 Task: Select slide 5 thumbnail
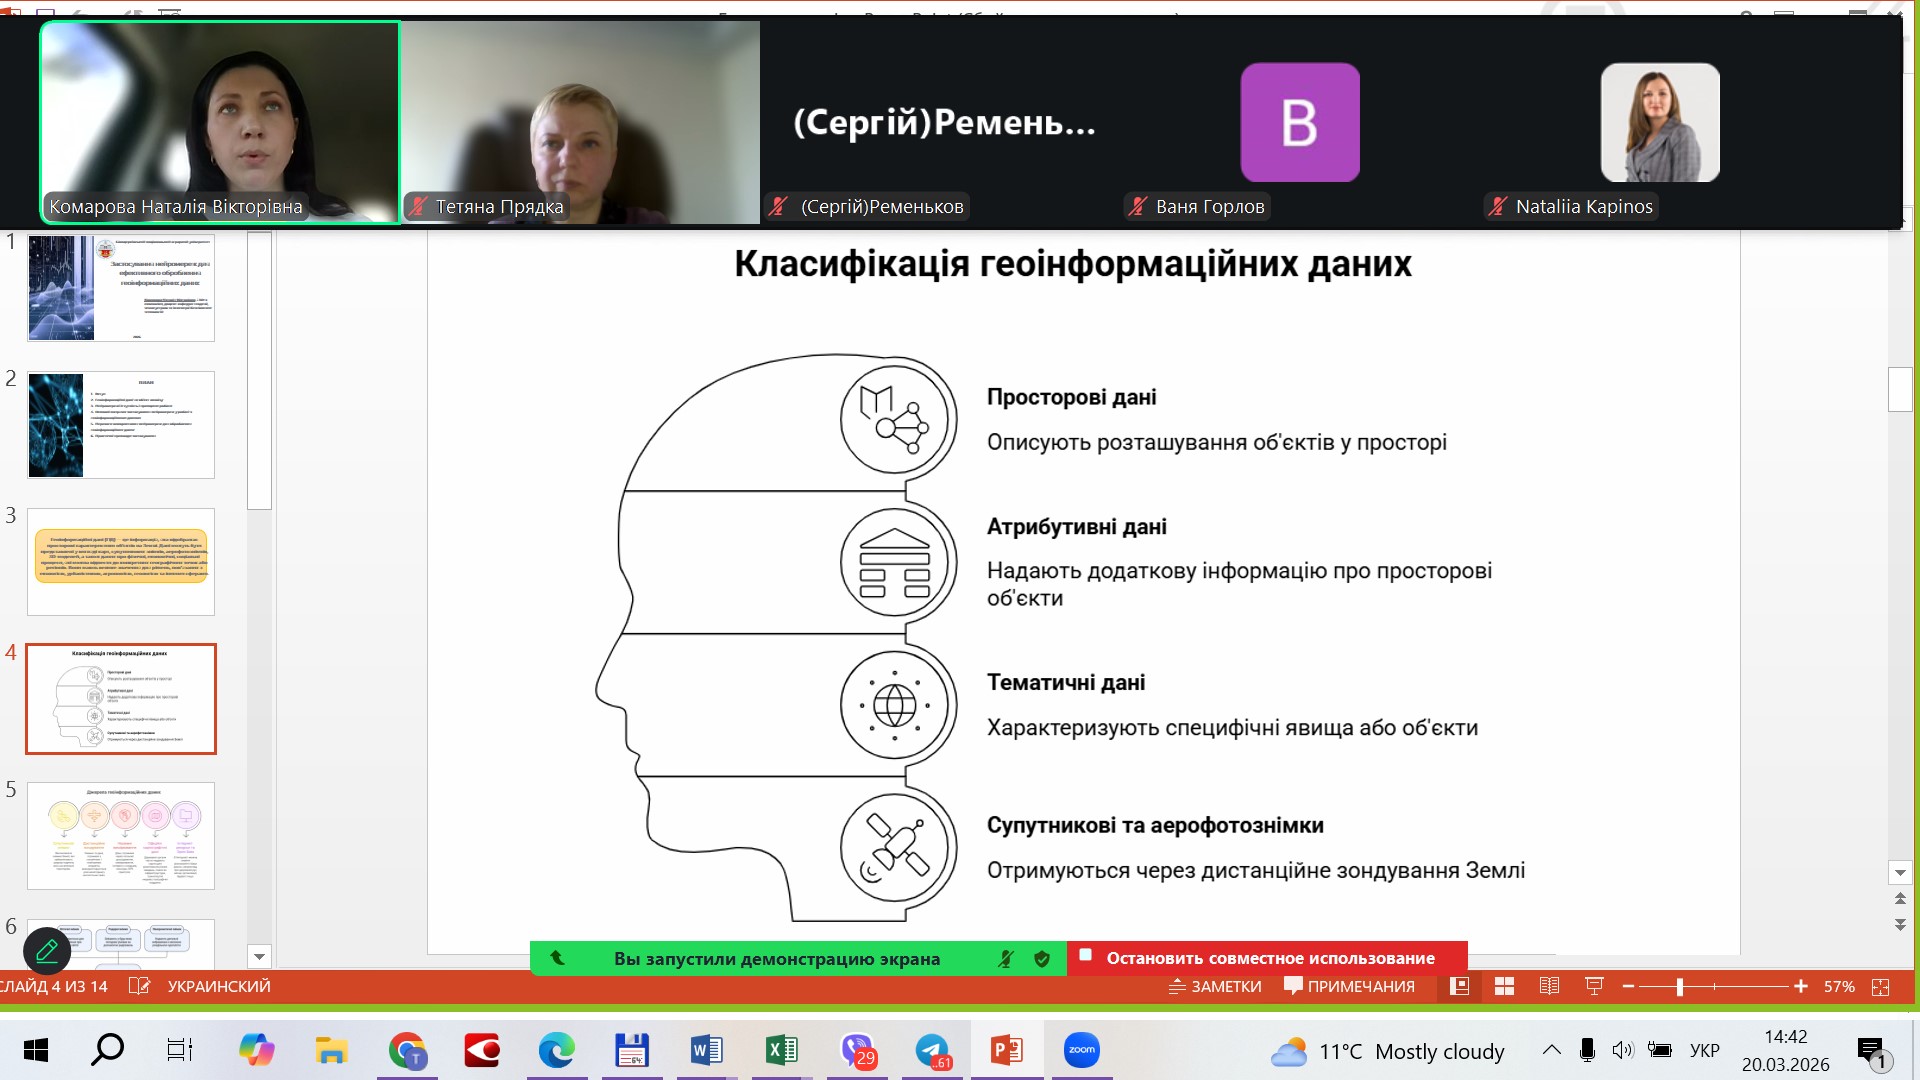click(x=121, y=836)
